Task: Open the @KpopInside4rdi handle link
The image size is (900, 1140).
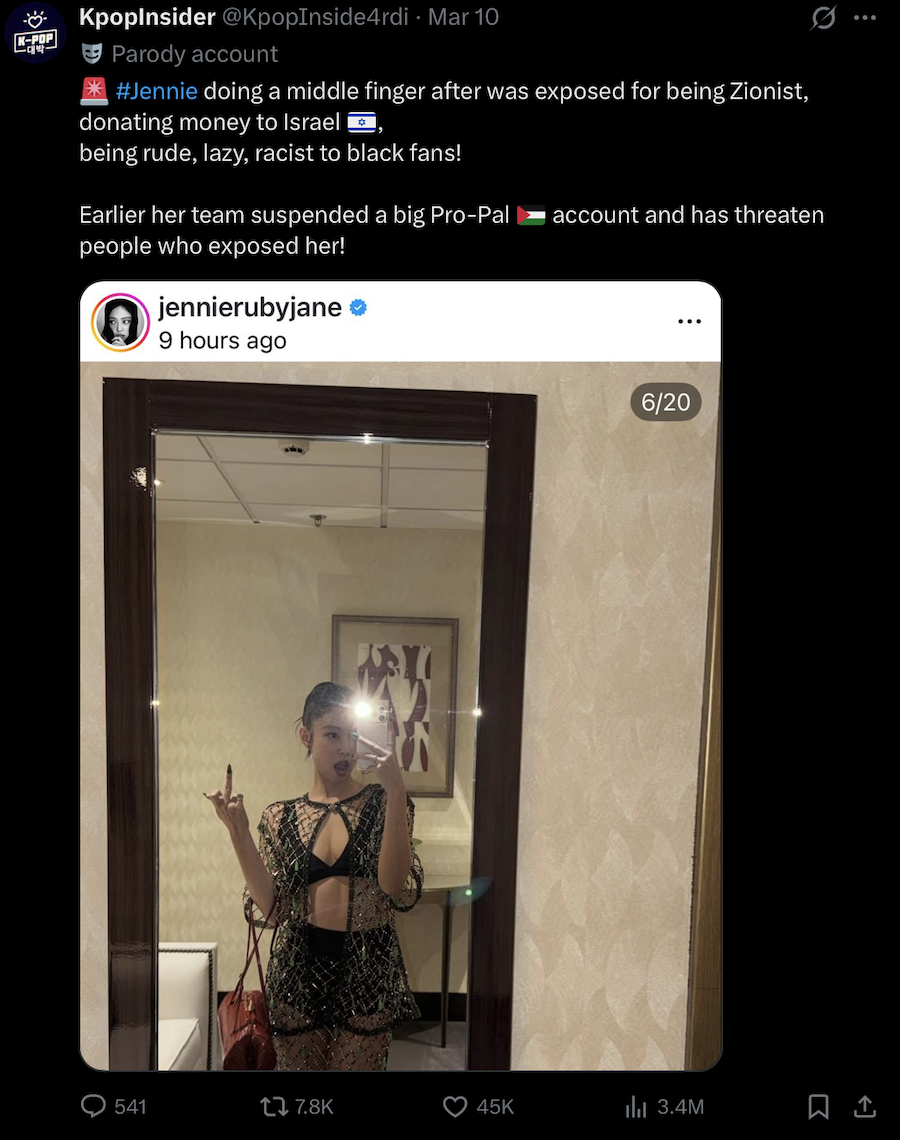Action: (315, 17)
